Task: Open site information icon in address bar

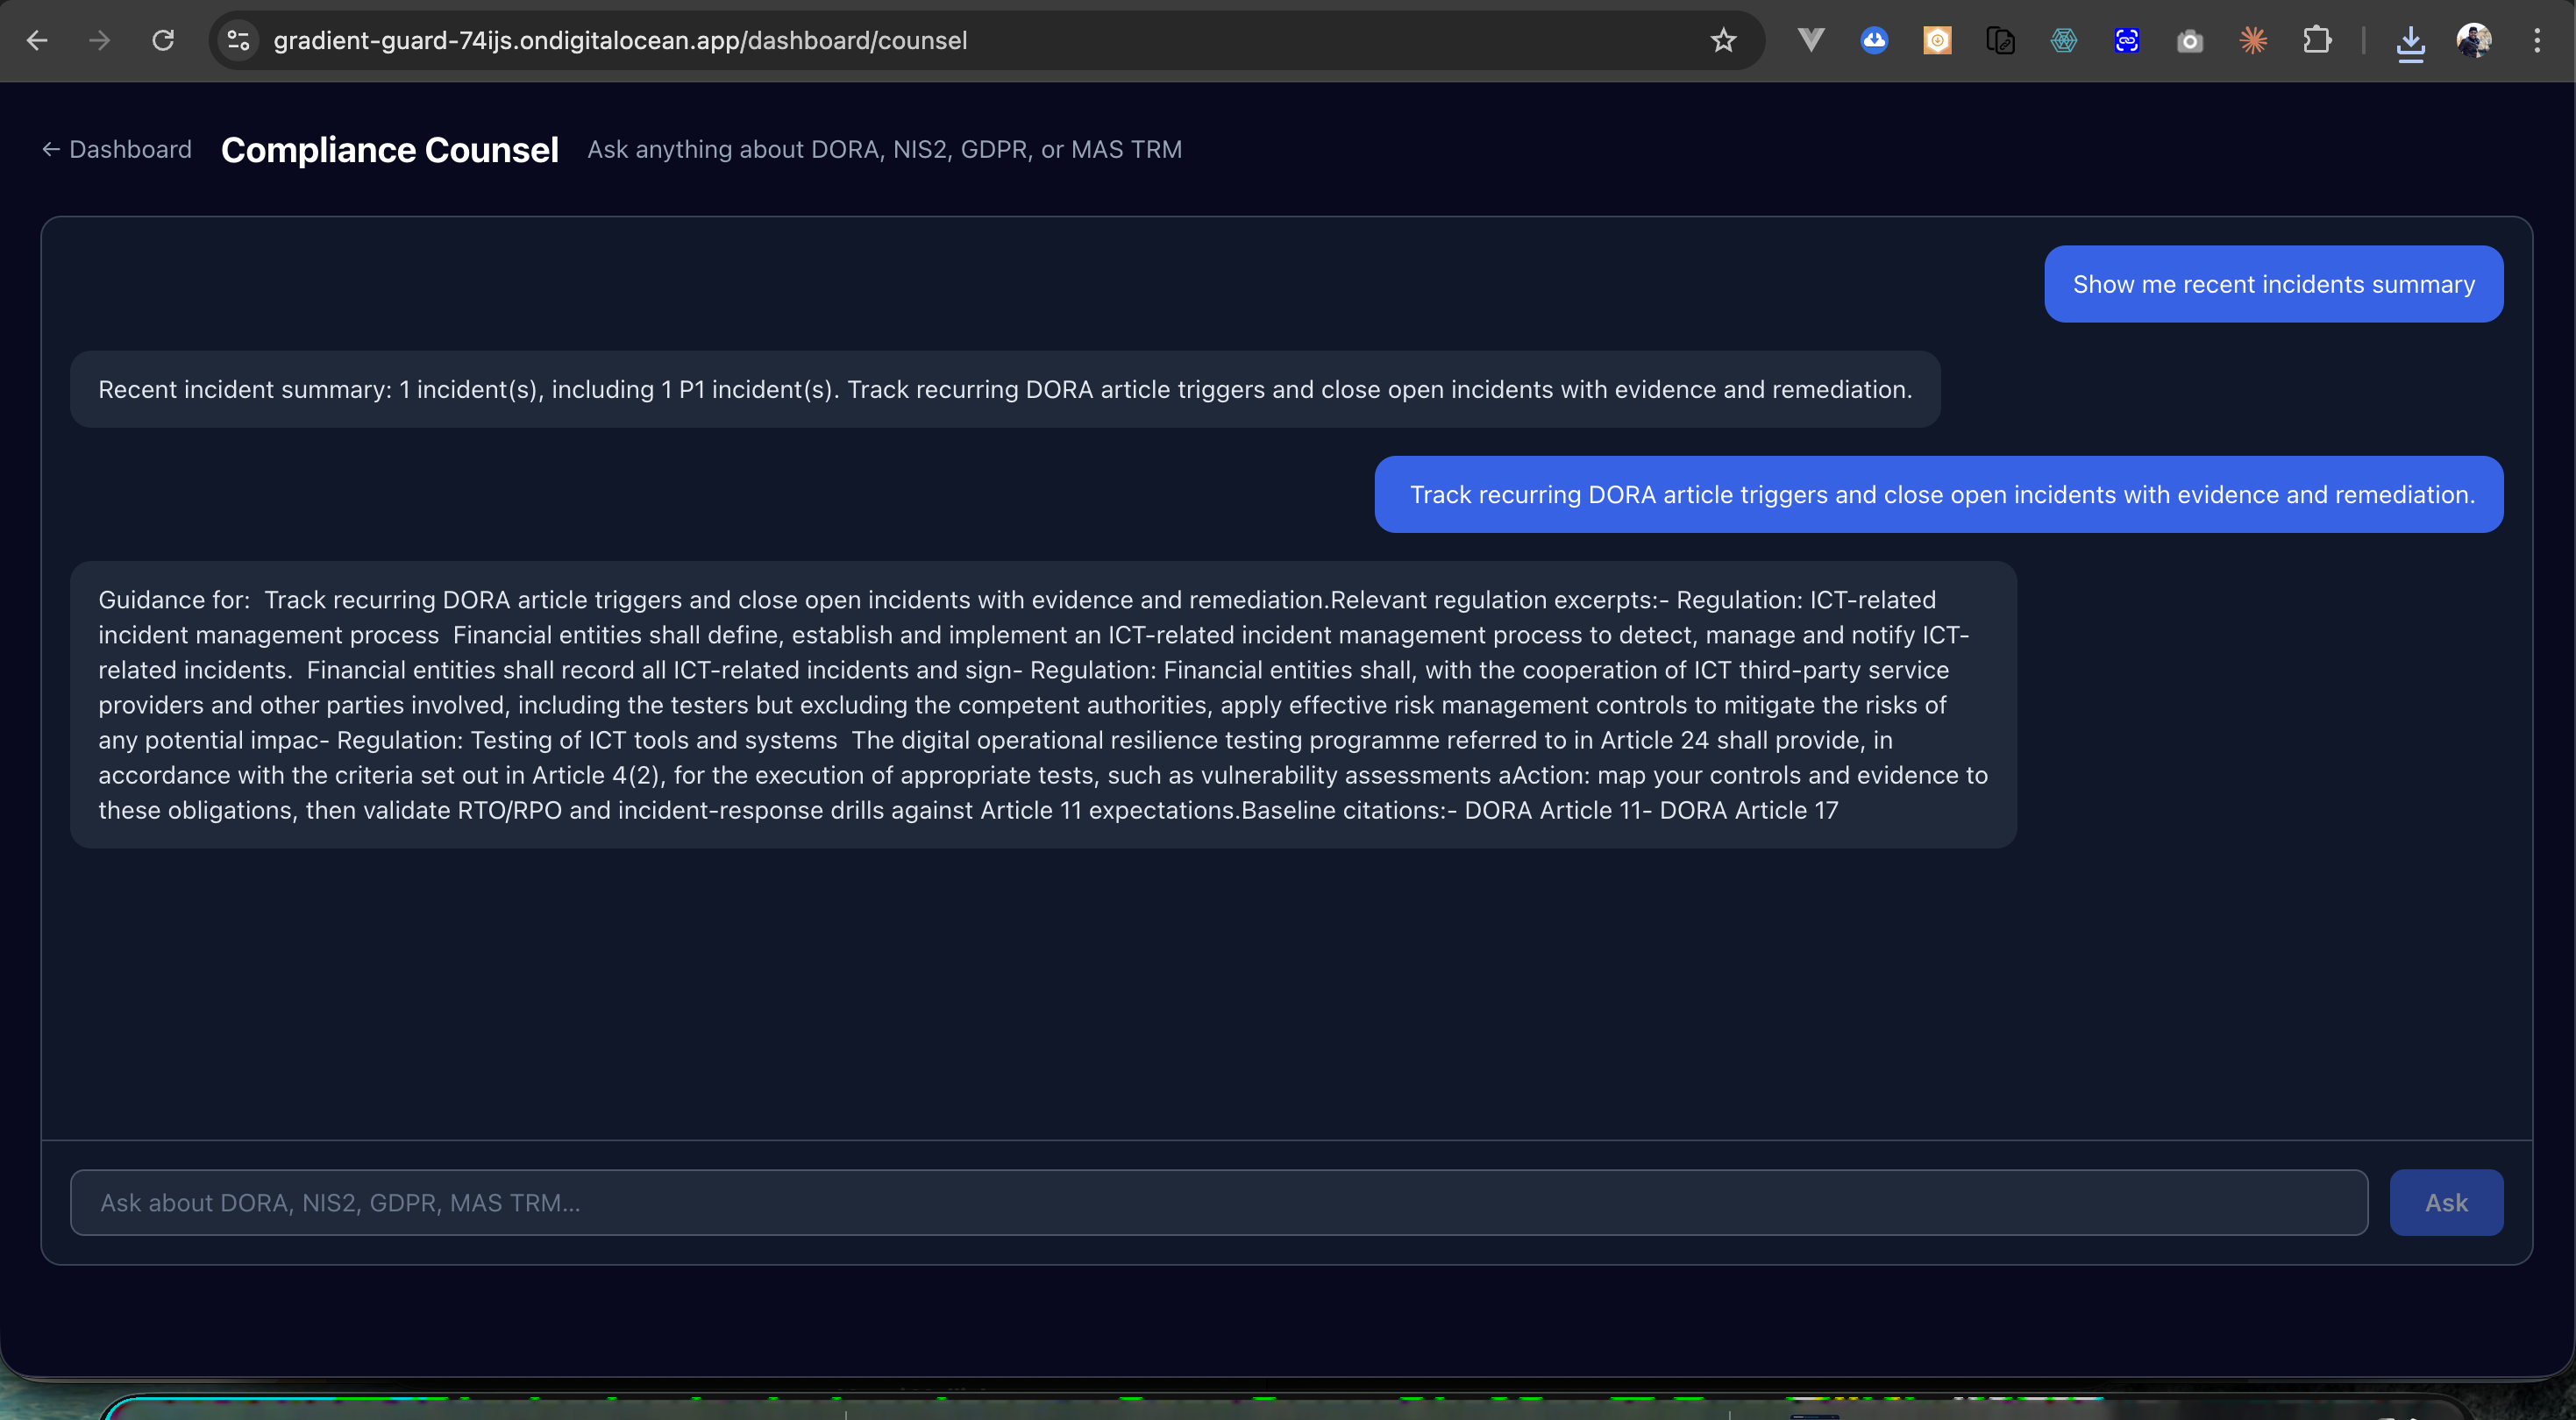Action: (x=238, y=40)
